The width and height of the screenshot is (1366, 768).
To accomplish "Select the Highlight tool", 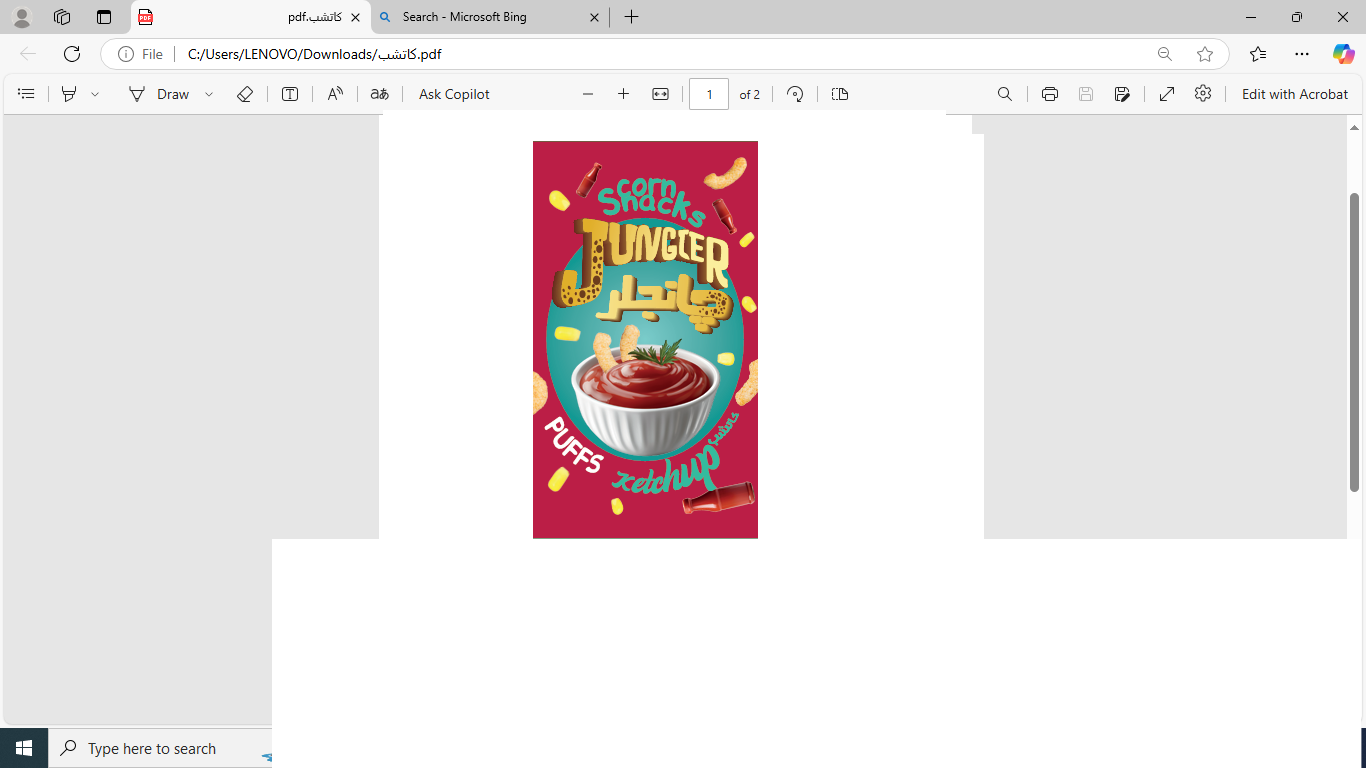I will click(69, 94).
